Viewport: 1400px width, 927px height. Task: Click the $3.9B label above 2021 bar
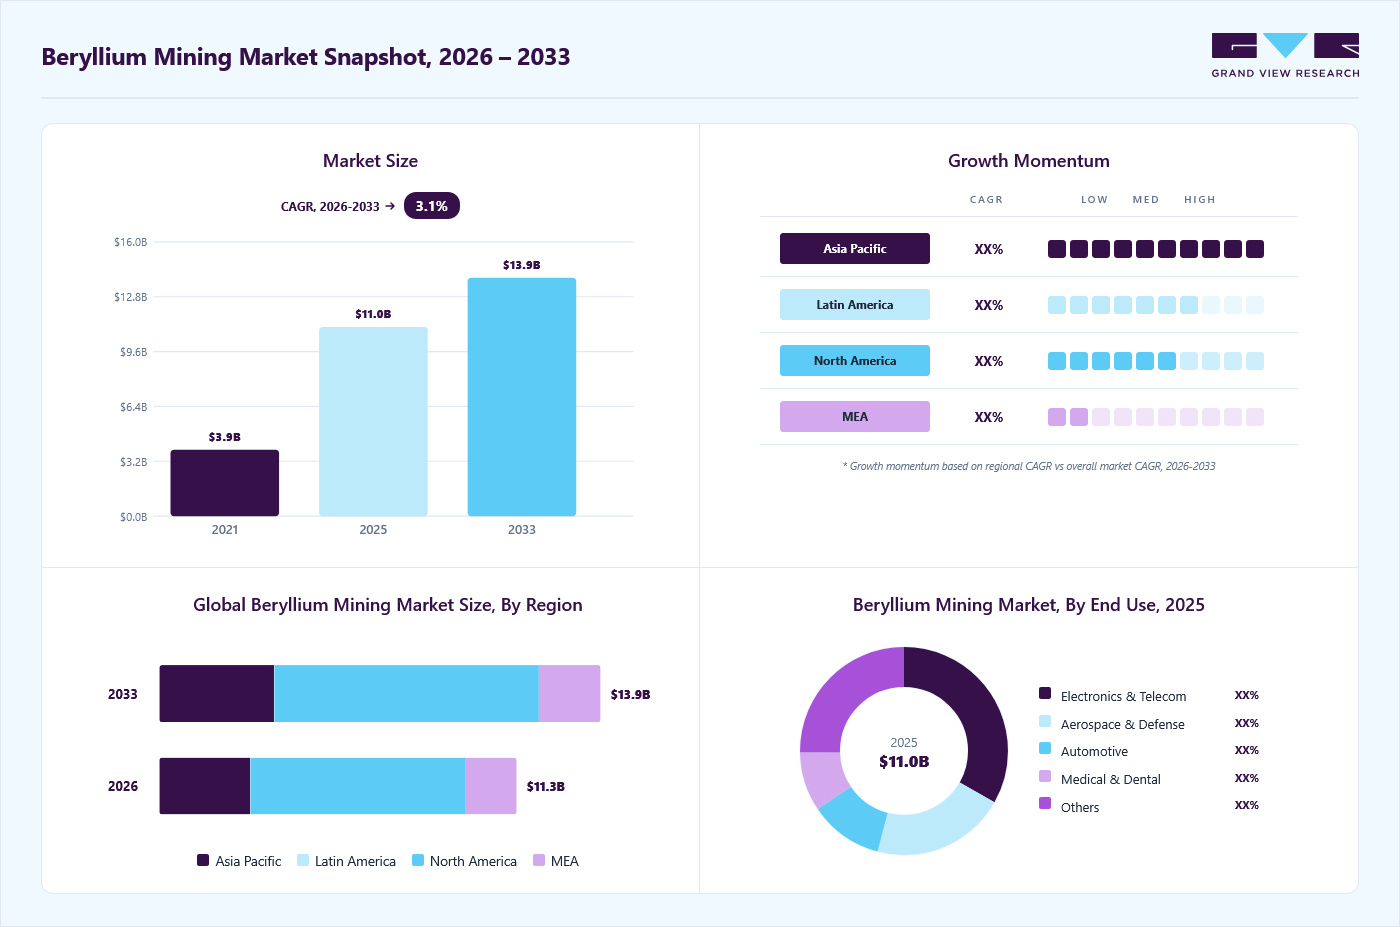[x=225, y=437]
